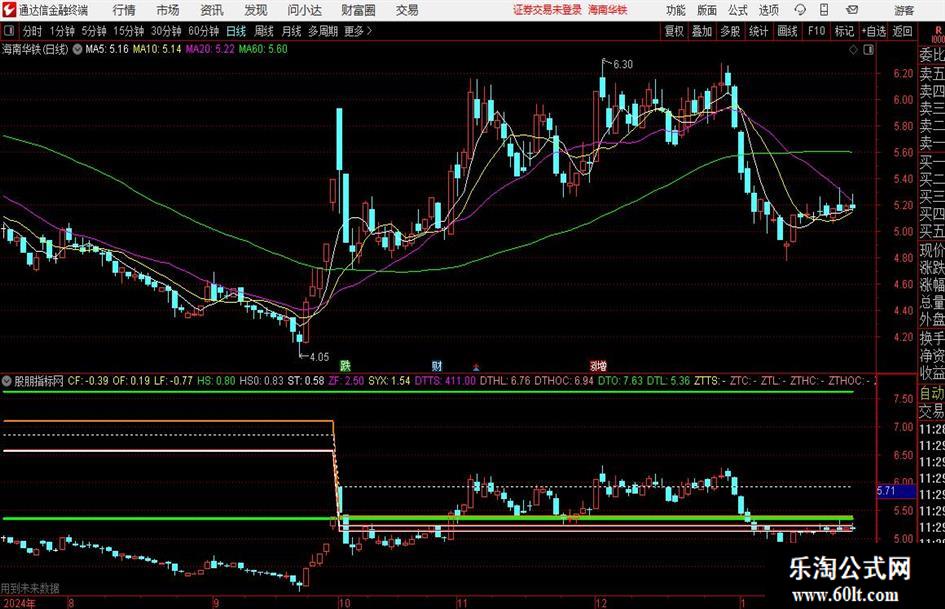Click the 游客 user label
The image size is (945, 609).
904,10
